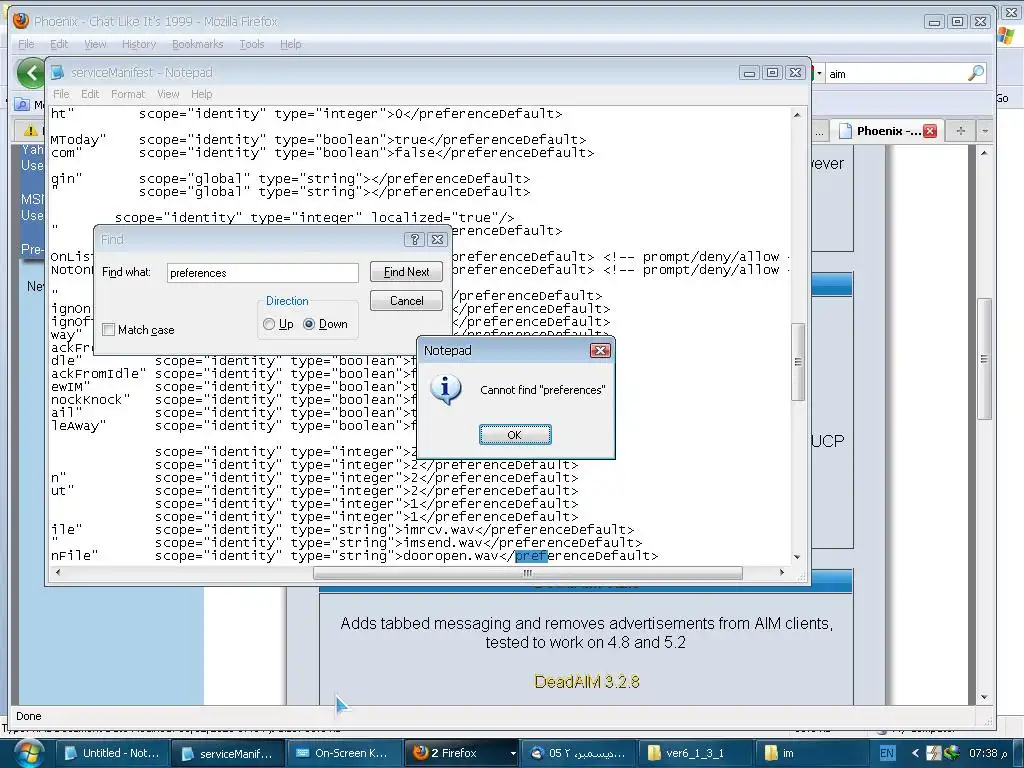Click the Find dialog help question-mark button

[x=414, y=240]
